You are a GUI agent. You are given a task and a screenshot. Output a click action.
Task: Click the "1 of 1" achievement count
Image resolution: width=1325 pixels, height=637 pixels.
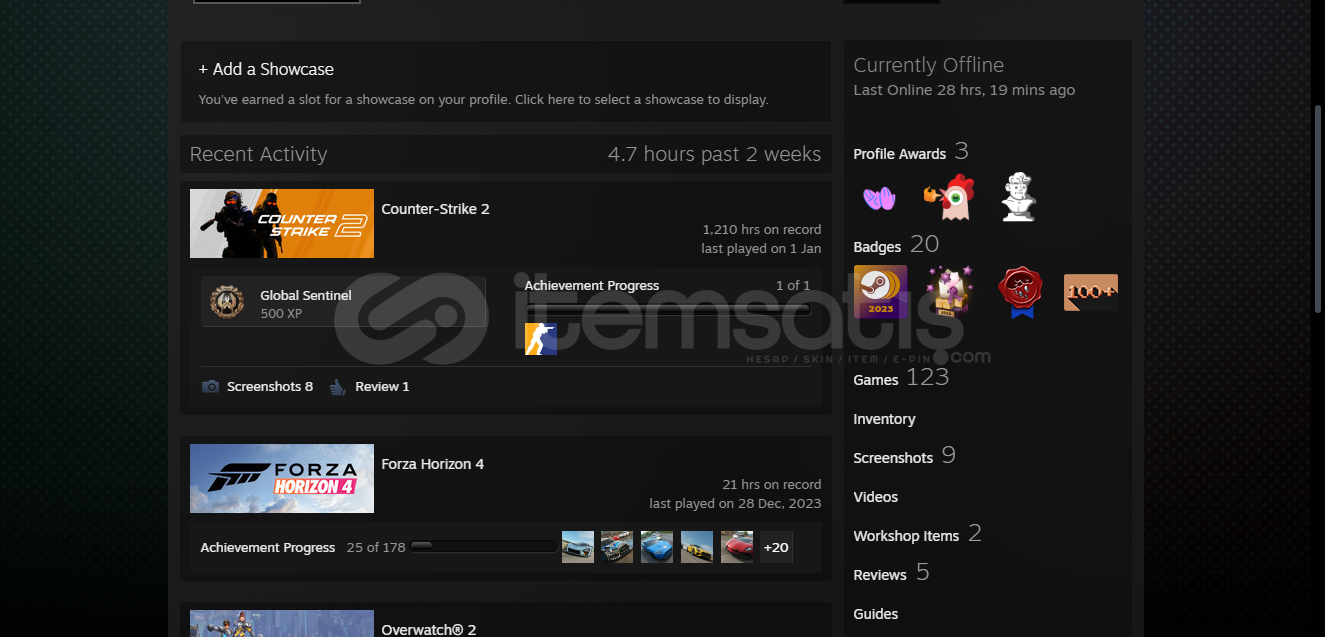793,286
